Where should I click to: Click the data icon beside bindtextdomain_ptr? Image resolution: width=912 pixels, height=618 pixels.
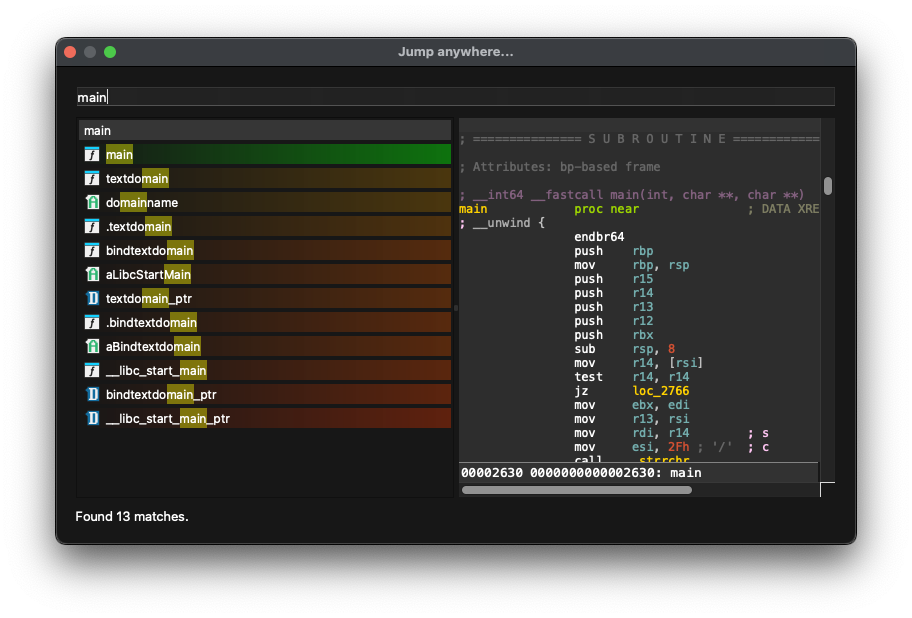click(92, 395)
